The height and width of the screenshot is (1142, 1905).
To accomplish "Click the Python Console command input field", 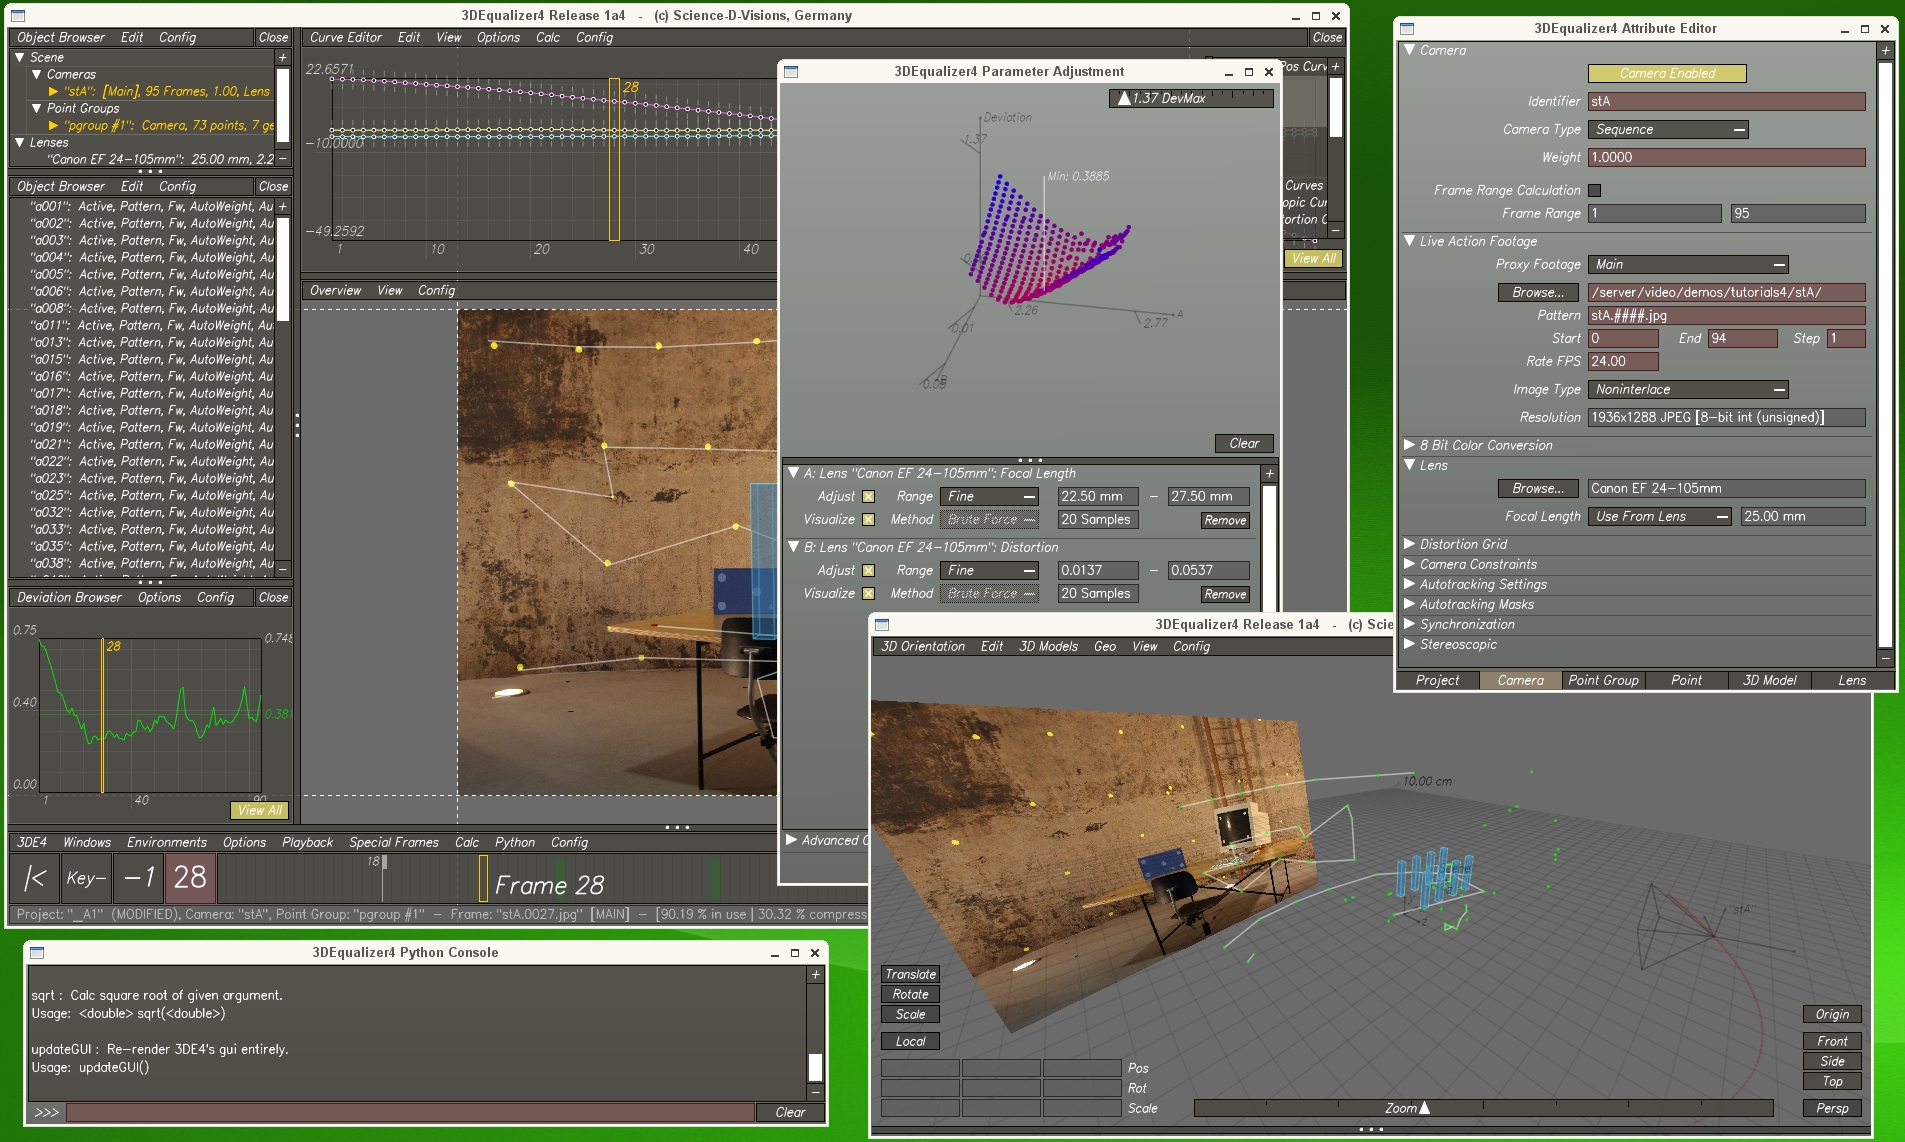I will [x=410, y=1112].
